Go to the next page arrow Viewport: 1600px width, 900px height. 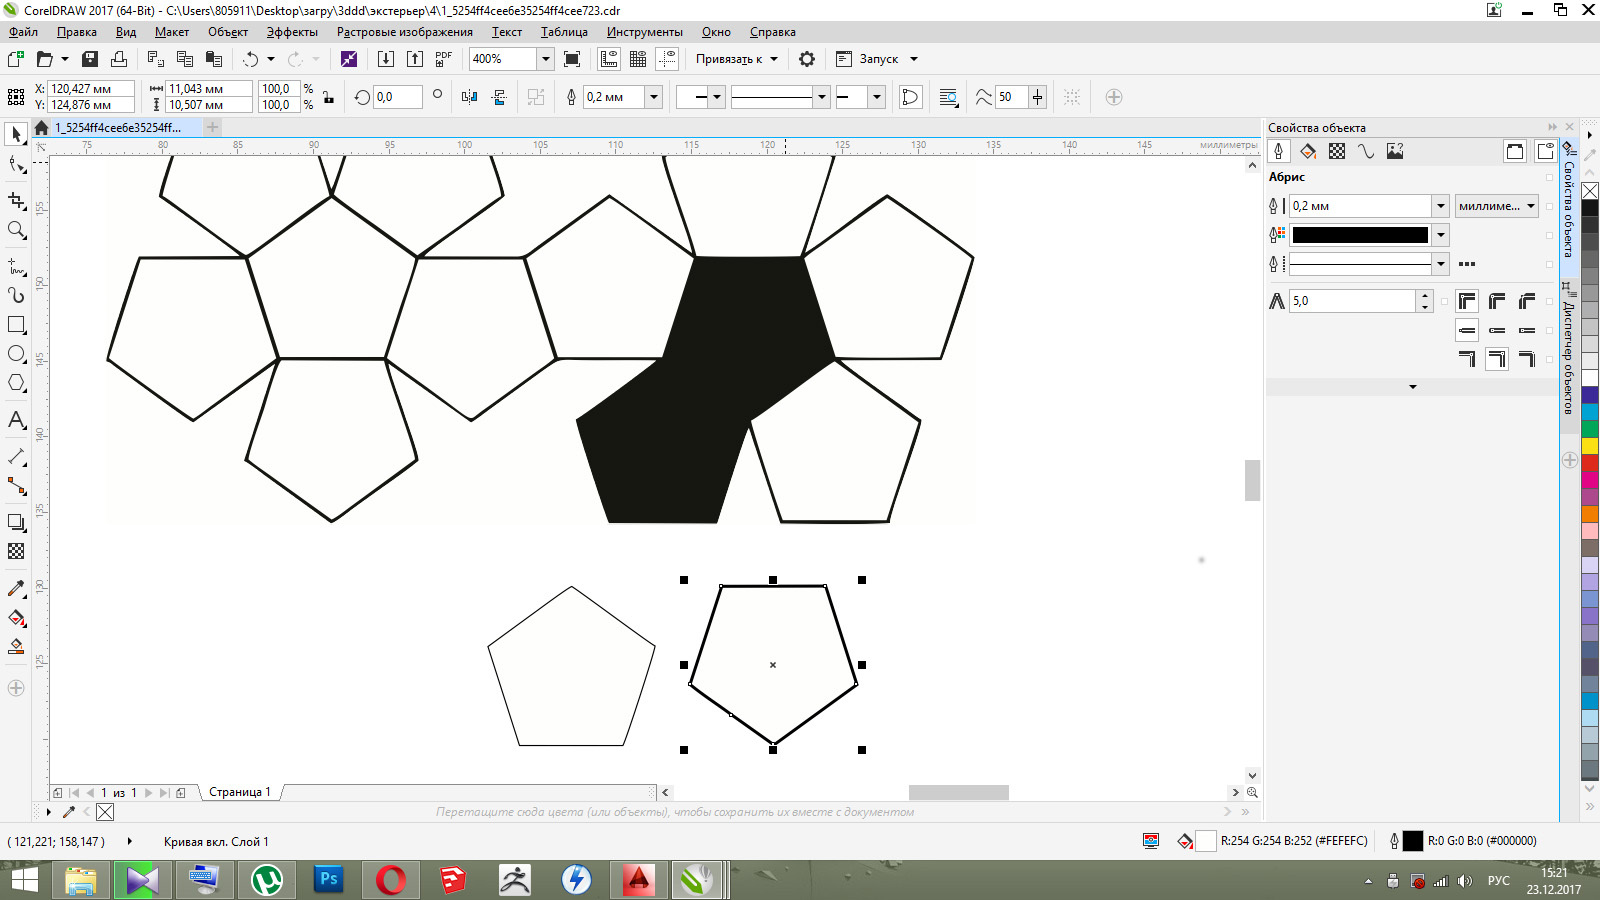pyautogui.click(x=148, y=792)
